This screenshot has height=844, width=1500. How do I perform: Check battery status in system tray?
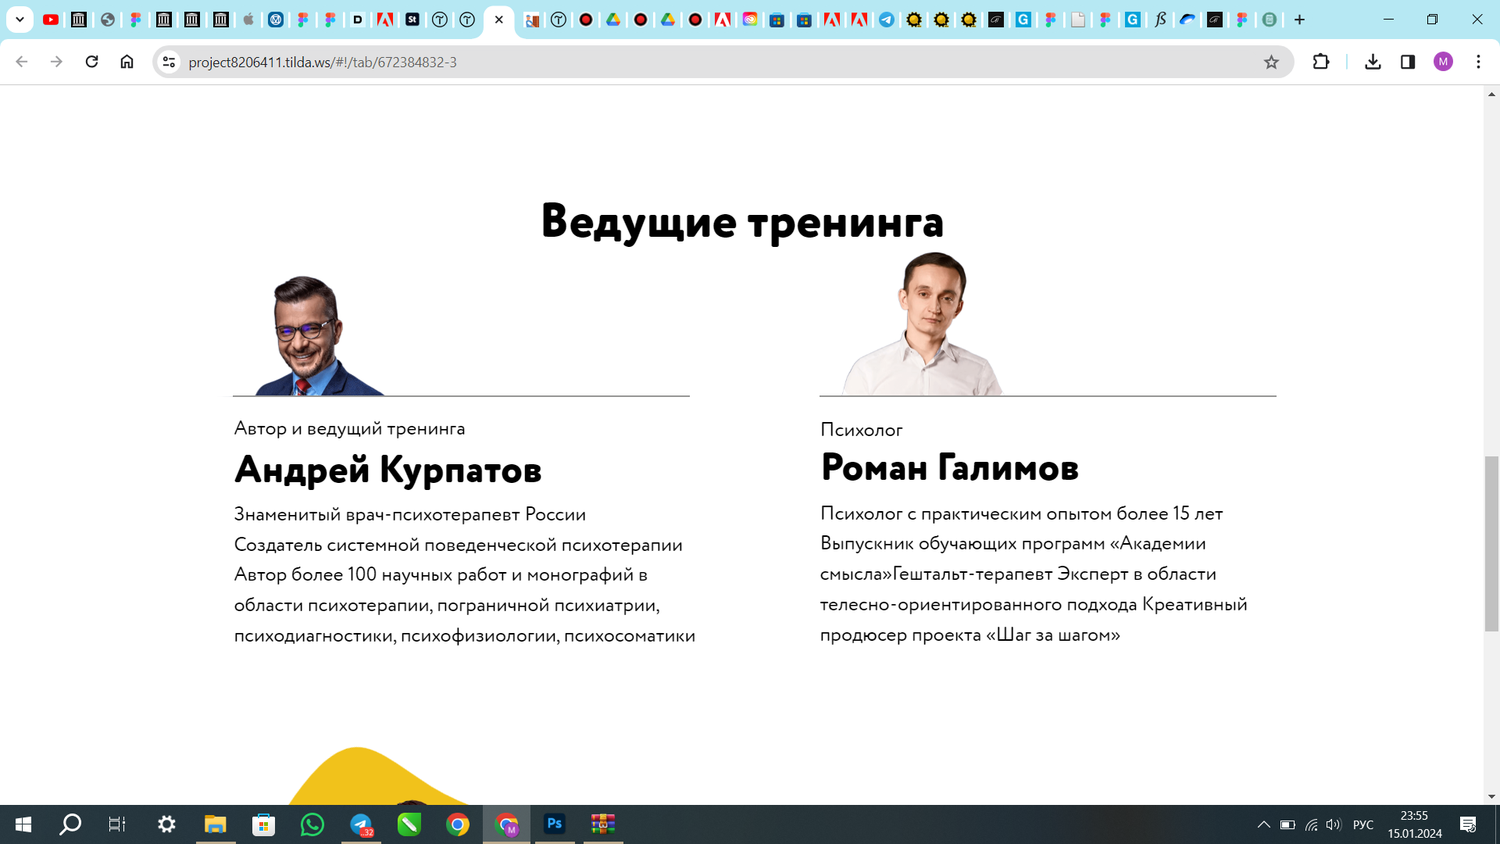click(1288, 825)
